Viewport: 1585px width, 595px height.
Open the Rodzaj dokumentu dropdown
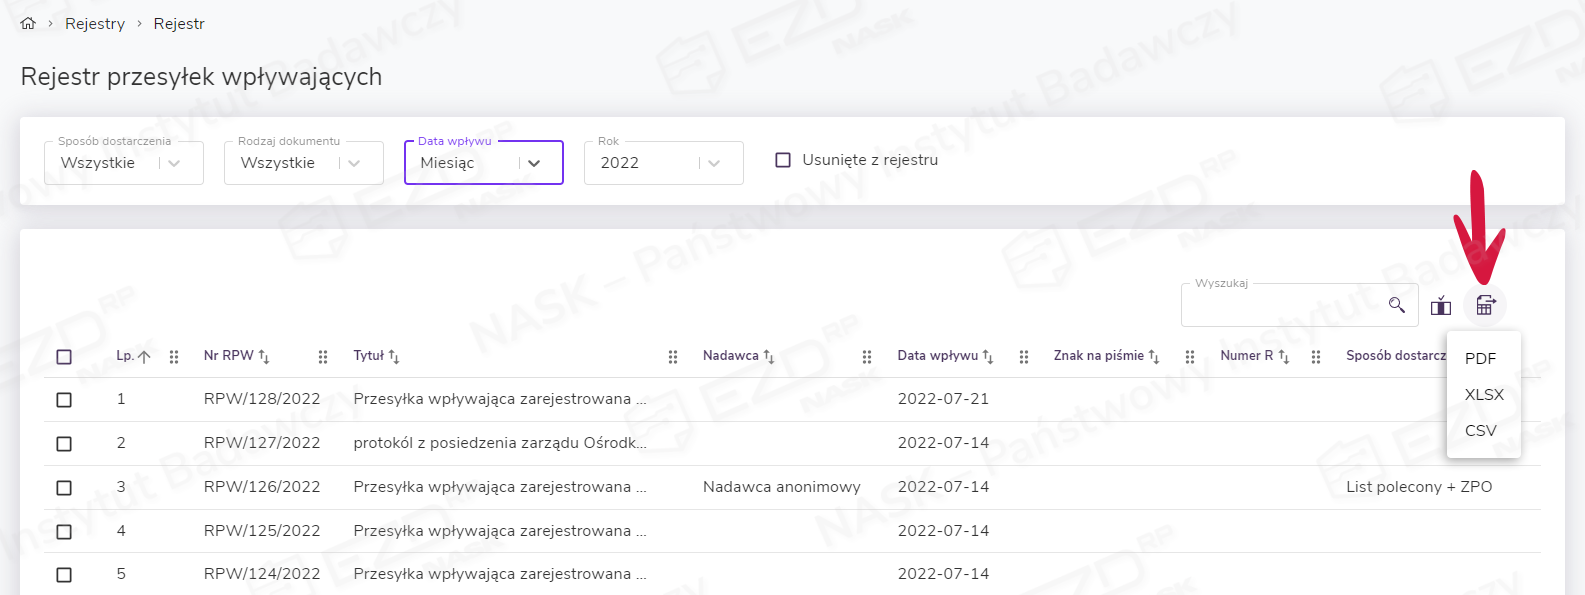[x=304, y=163]
